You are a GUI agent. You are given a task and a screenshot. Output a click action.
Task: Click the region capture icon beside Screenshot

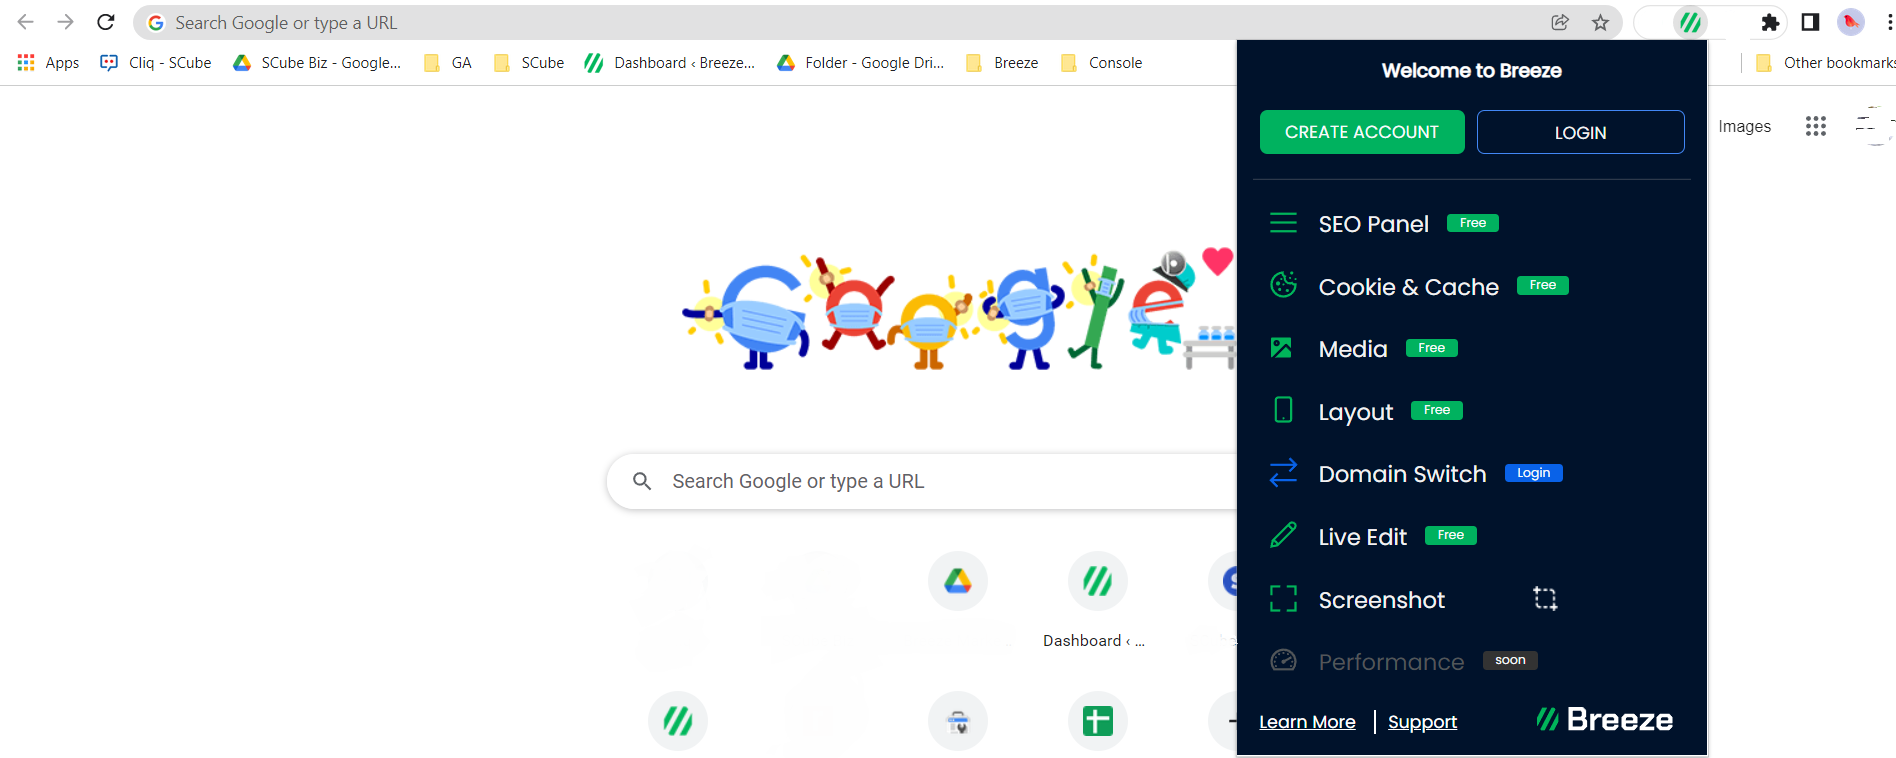click(x=1545, y=598)
